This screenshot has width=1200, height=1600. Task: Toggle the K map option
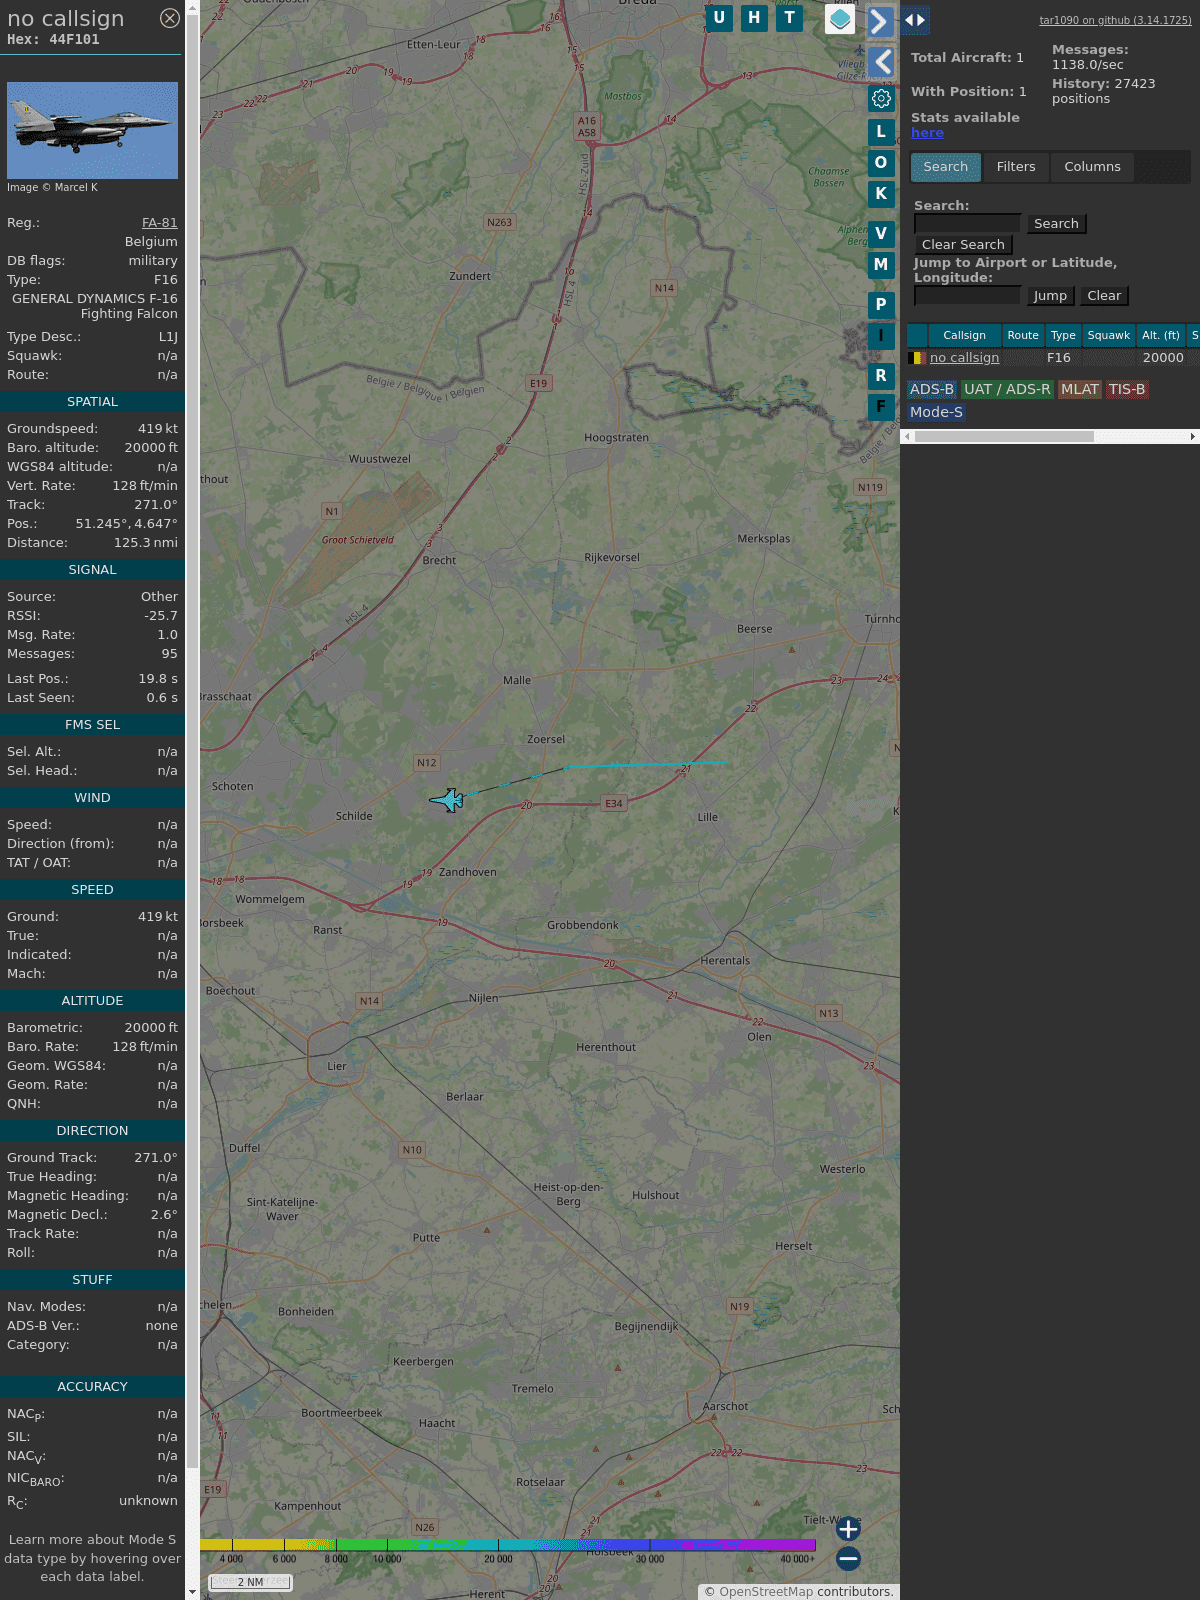(x=881, y=194)
